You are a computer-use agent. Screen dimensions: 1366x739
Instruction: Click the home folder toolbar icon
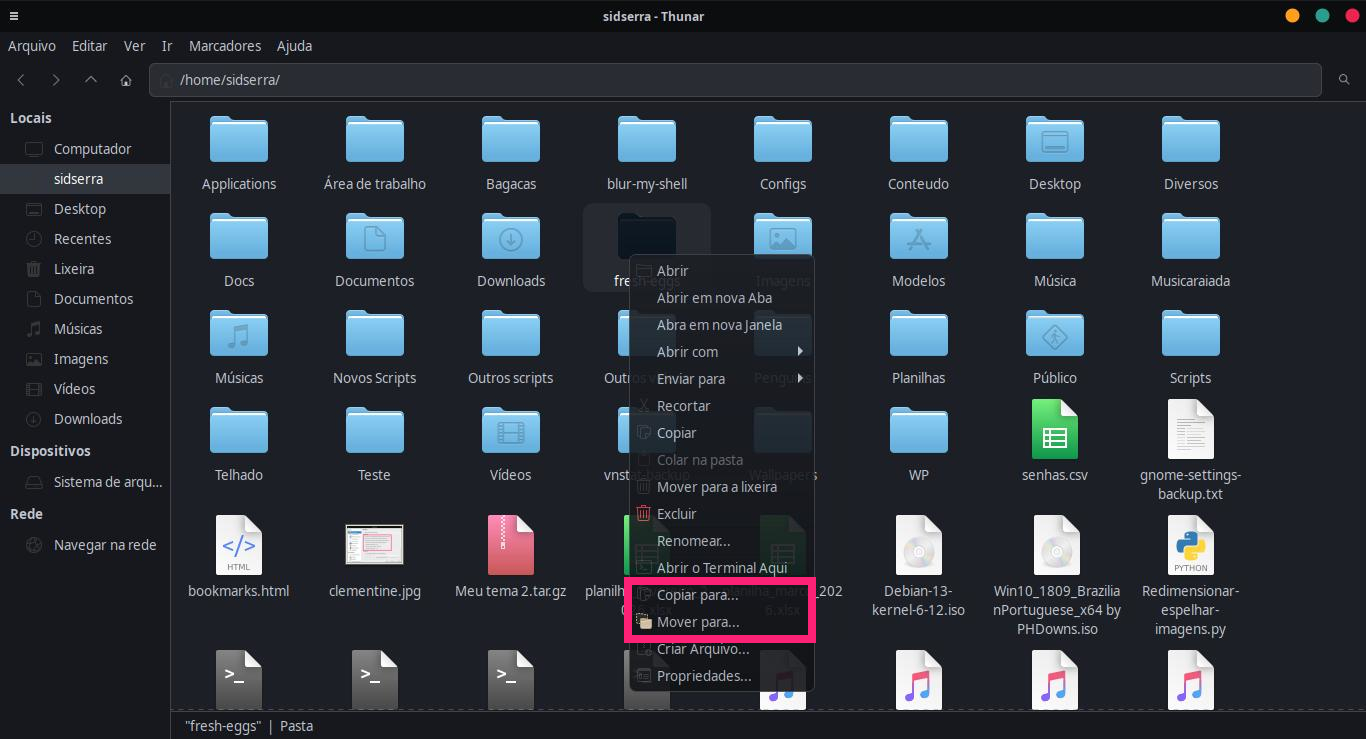[x=126, y=80]
